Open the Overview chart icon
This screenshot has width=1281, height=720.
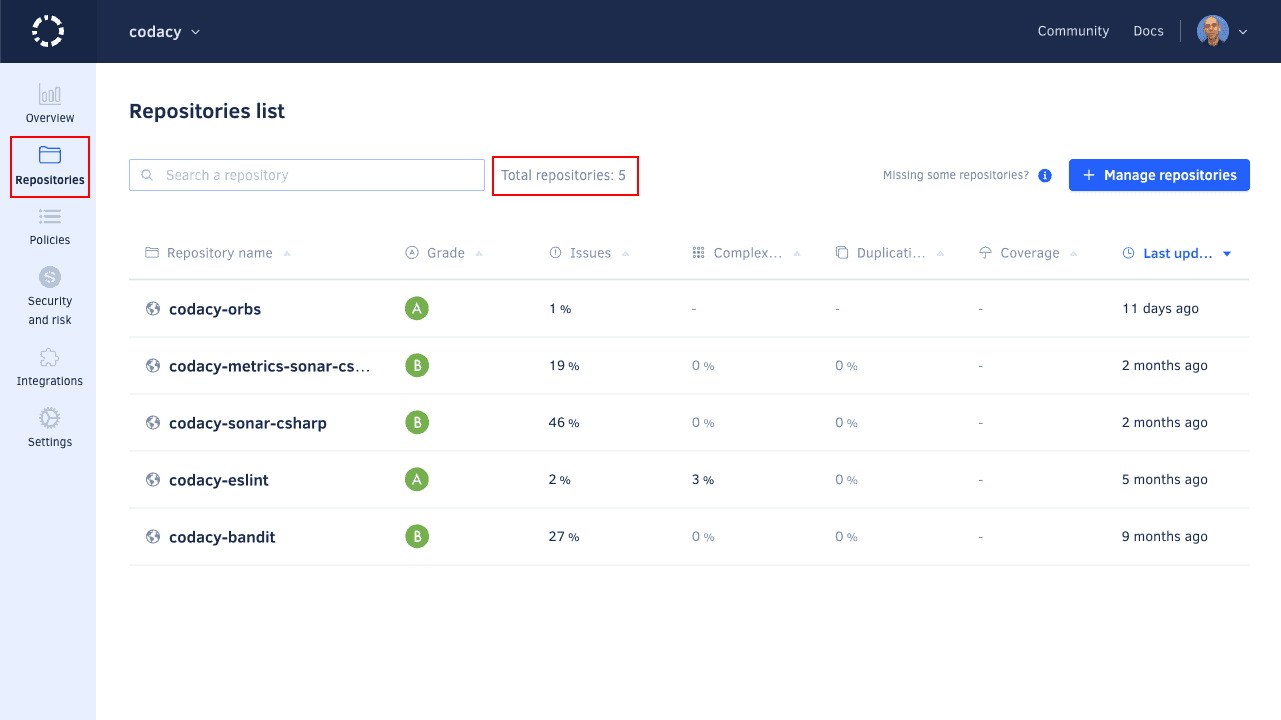[x=50, y=95]
